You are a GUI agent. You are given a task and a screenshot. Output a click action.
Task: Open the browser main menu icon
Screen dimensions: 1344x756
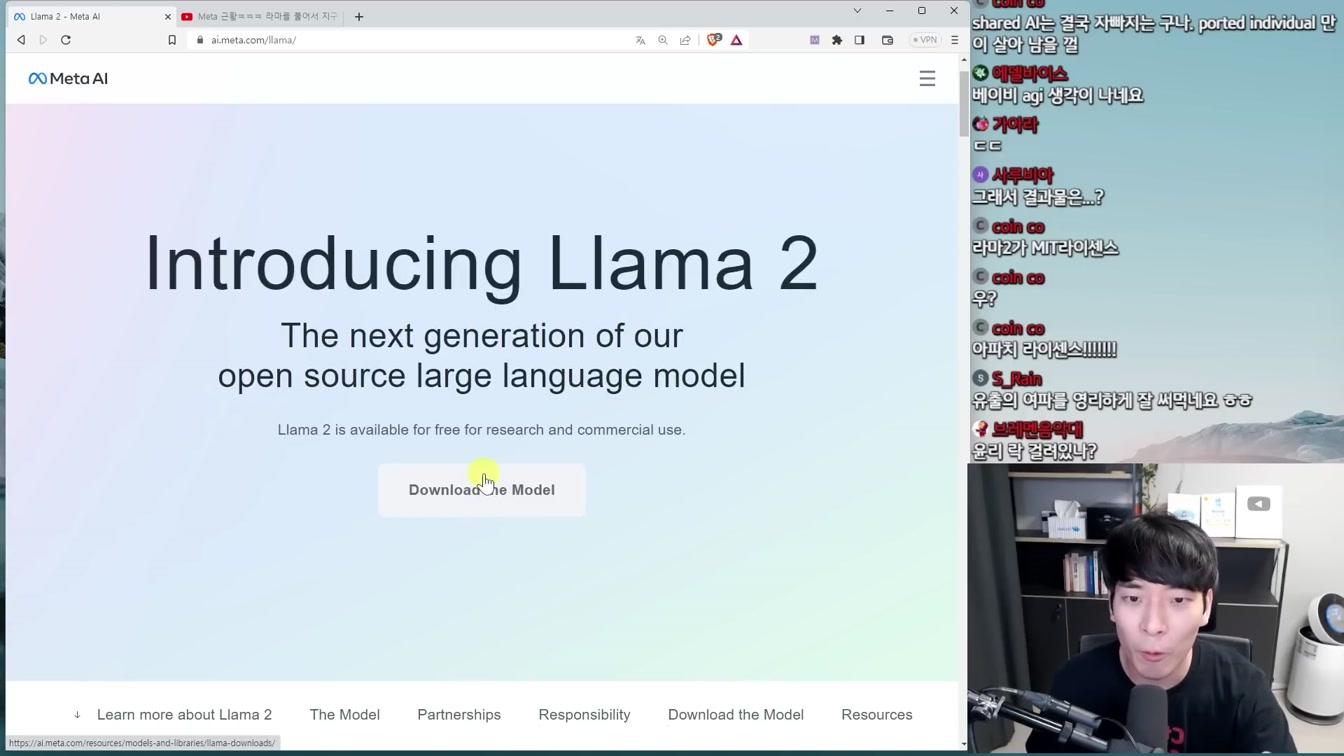pyautogui.click(x=954, y=40)
